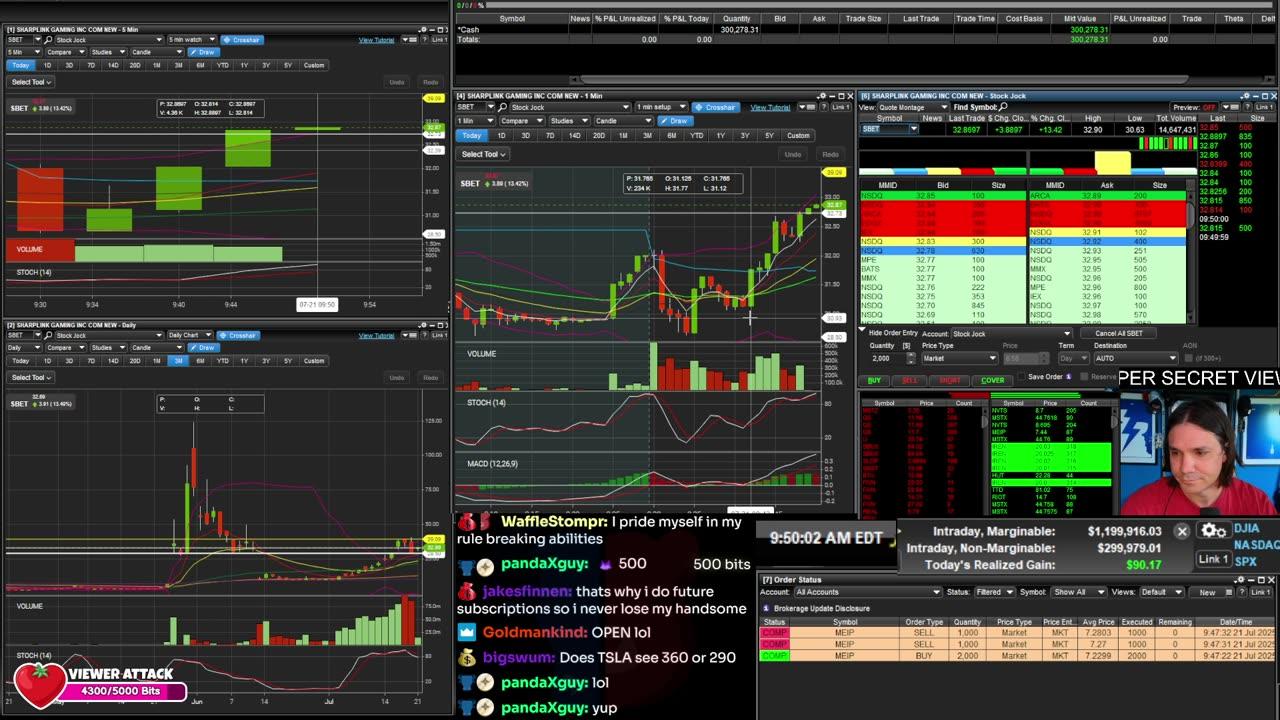This screenshot has width=1280, height=720.
Task: Open View Tutorial link in 1 Min chart
Action: [770, 107]
